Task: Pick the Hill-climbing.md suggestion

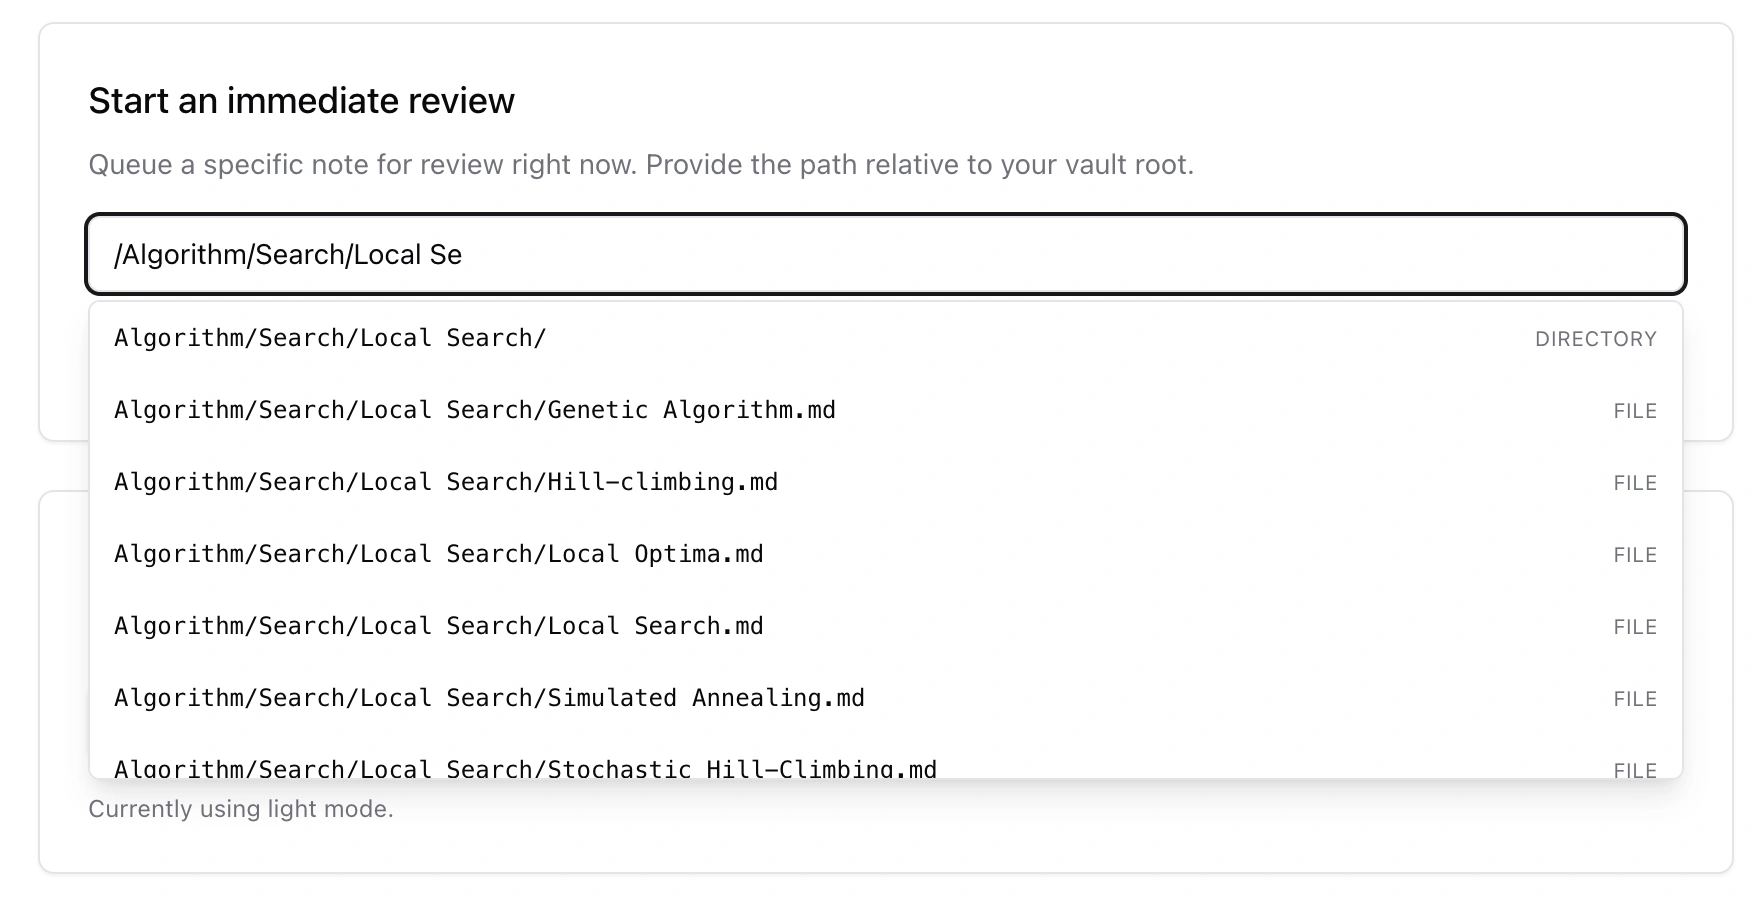Action: pyautogui.click(x=446, y=482)
